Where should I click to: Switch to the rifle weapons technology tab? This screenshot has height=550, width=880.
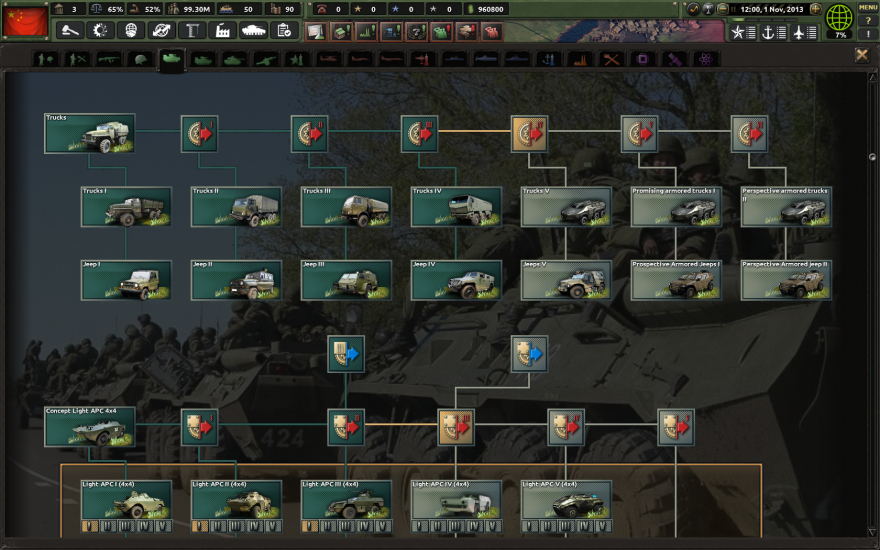109,59
